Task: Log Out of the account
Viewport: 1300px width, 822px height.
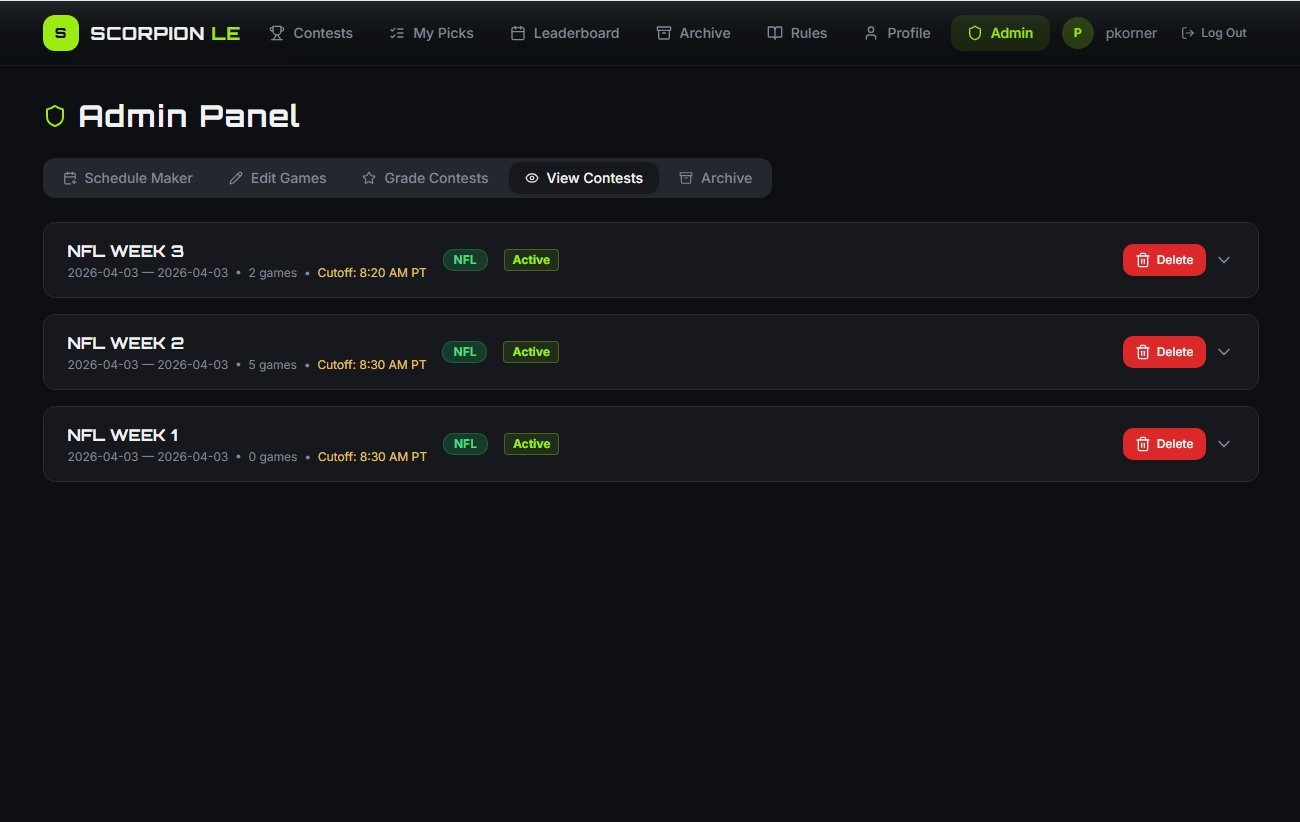Action: (1213, 33)
